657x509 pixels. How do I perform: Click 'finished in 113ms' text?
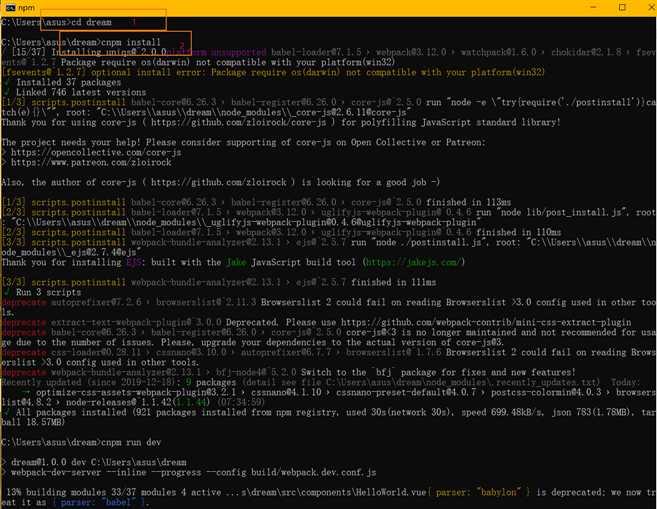click(x=468, y=202)
